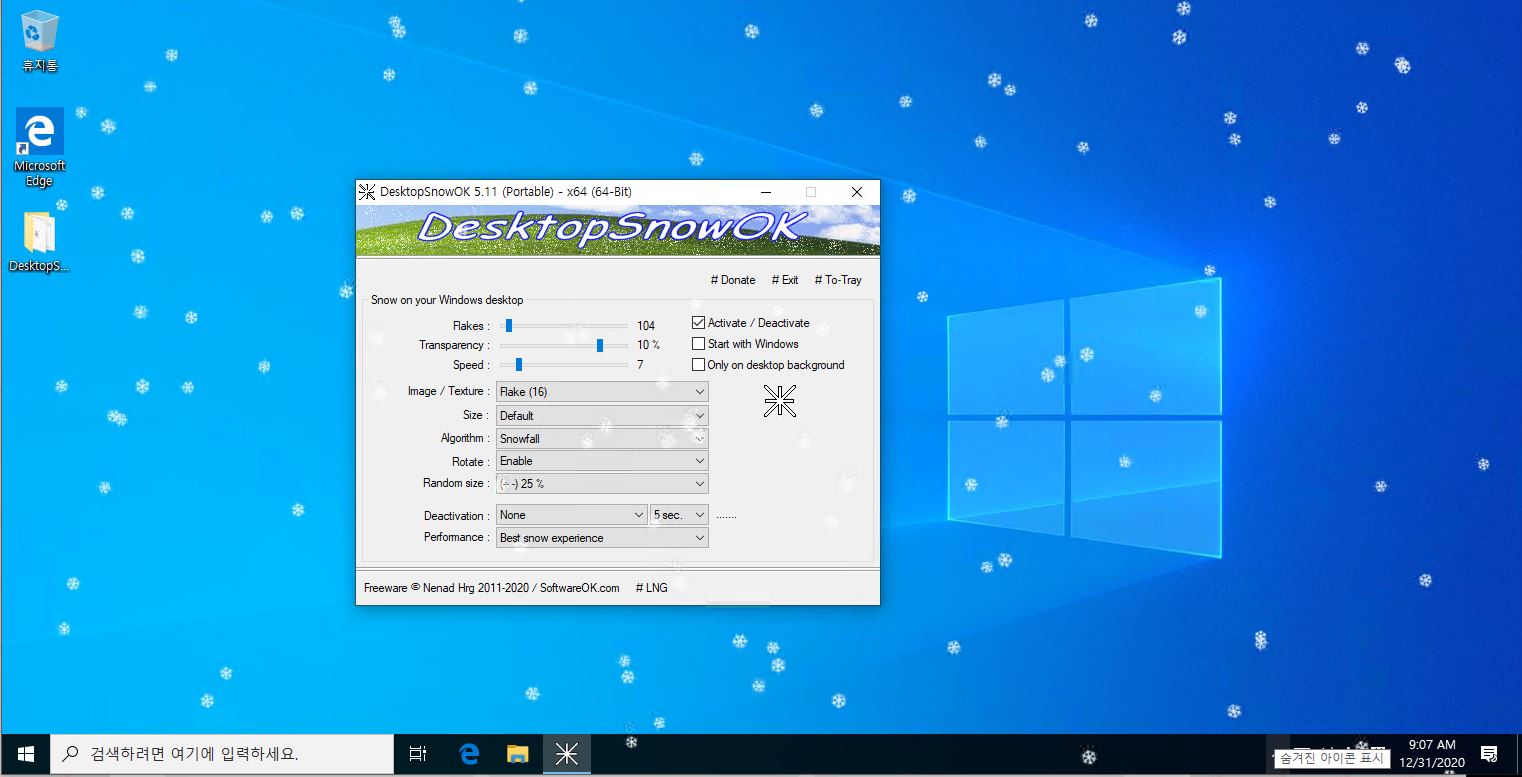Click the taskbar clock showing 9:07 AM
This screenshot has height=777, width=1522.
[x=1432, y=754]
